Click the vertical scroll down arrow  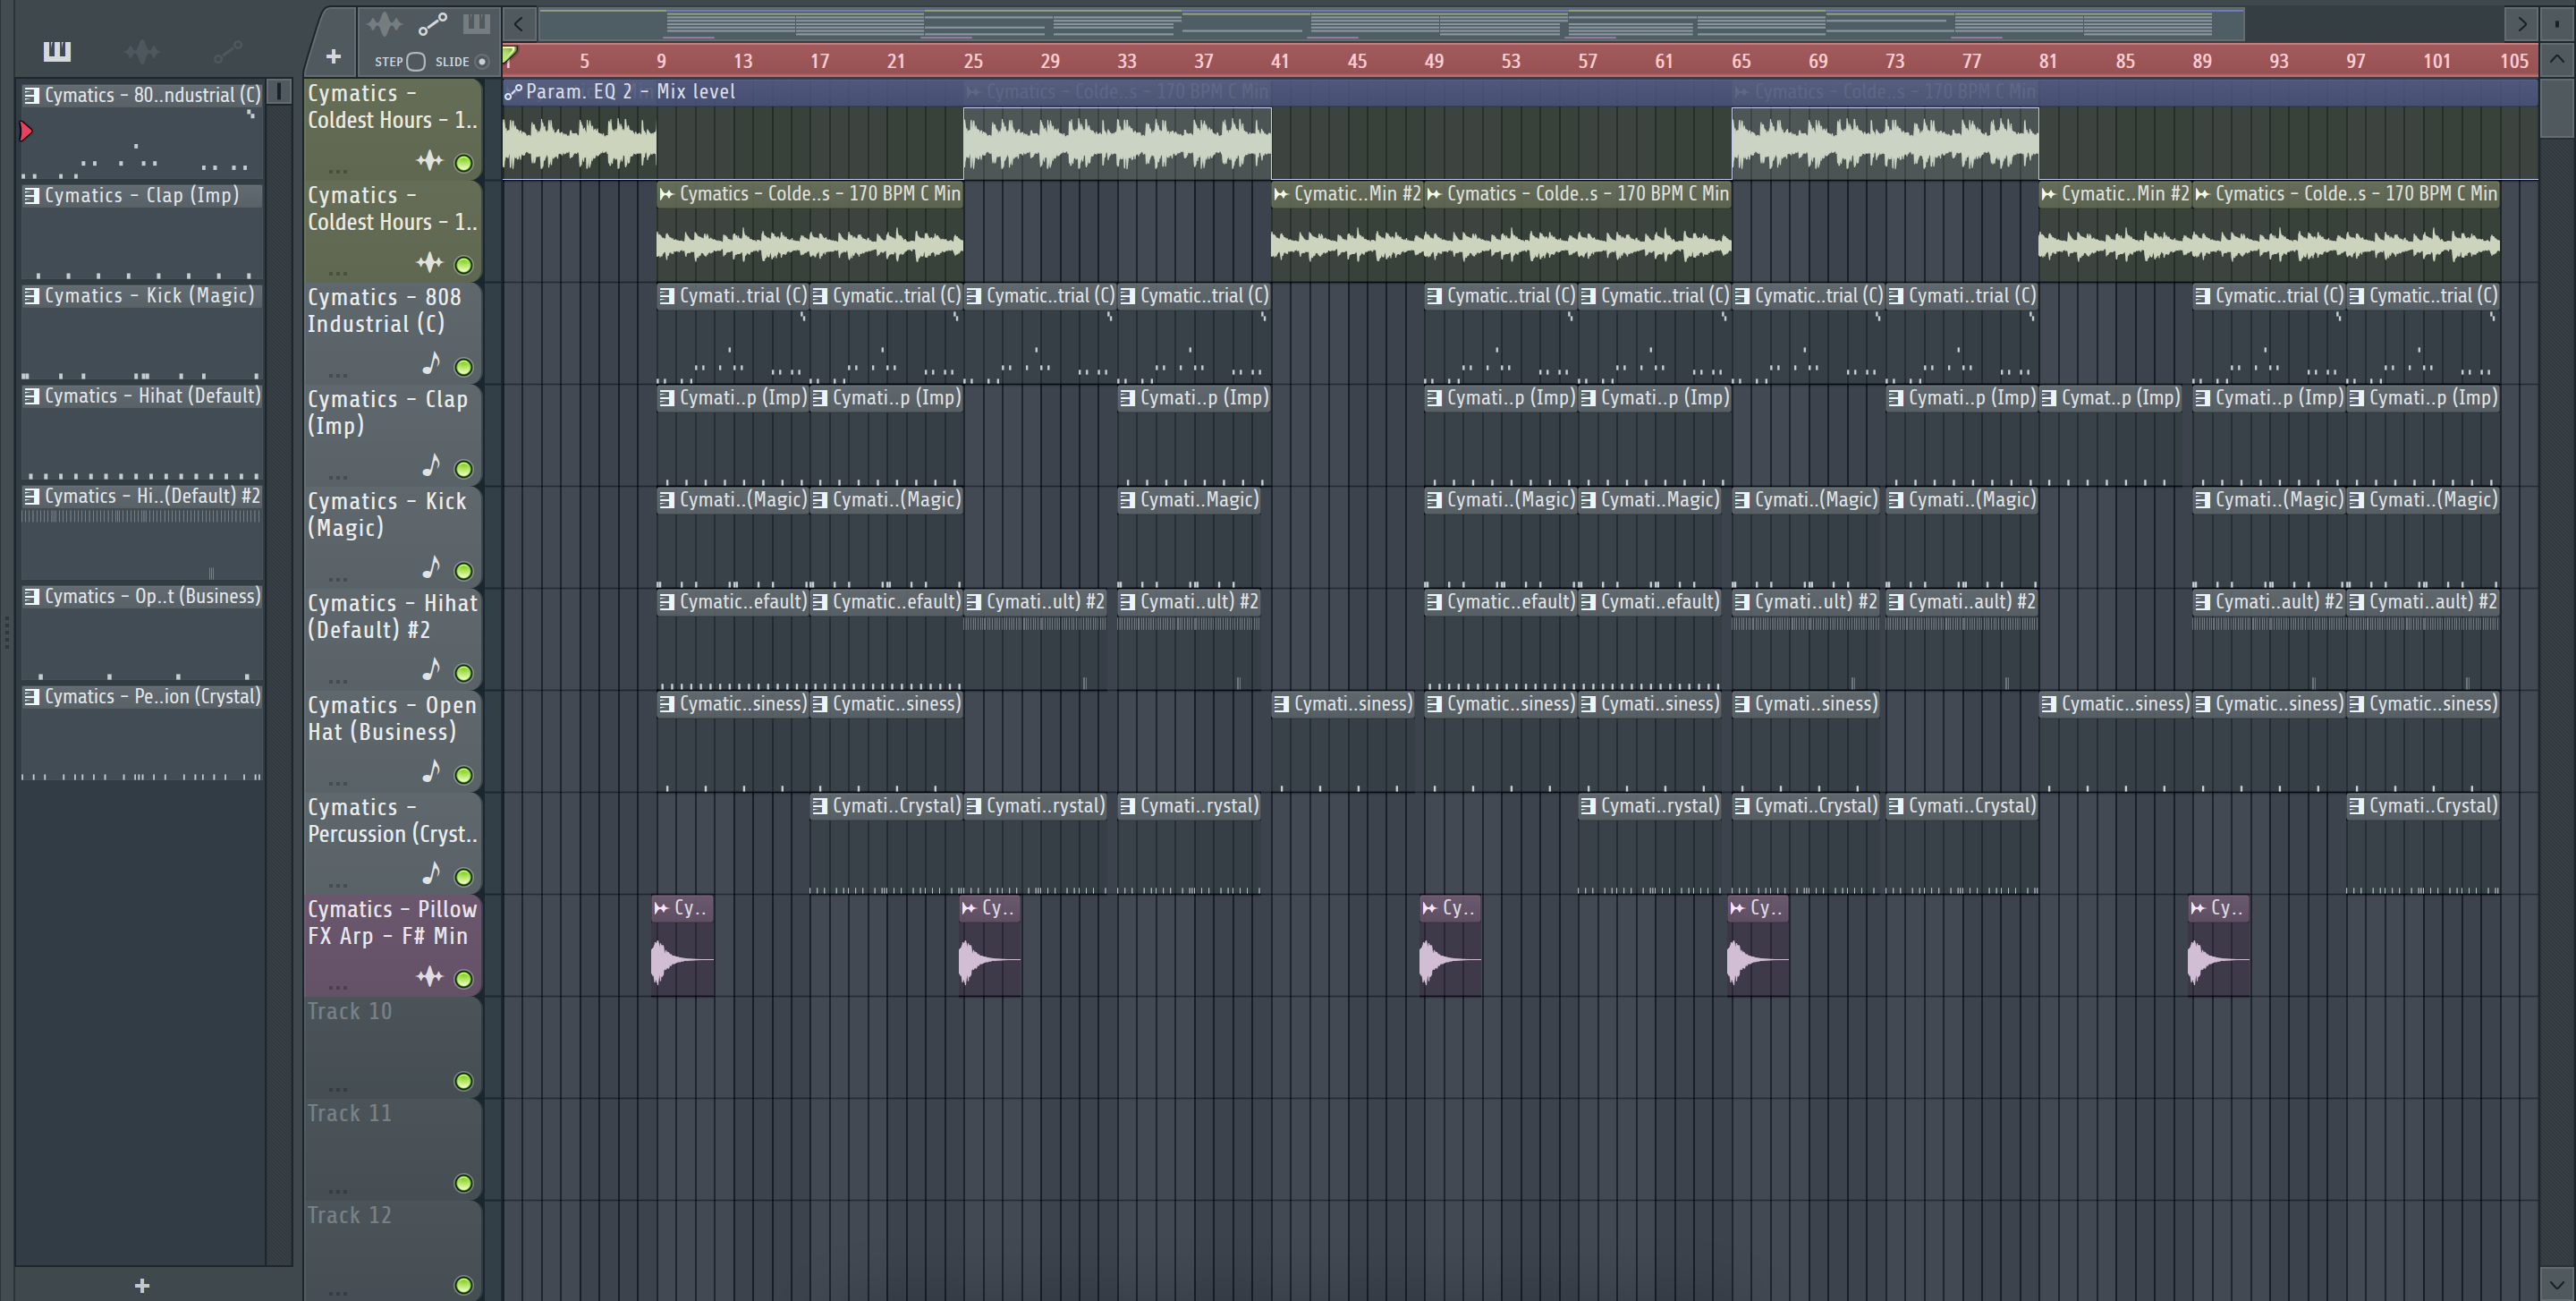pos(2556,1285)
